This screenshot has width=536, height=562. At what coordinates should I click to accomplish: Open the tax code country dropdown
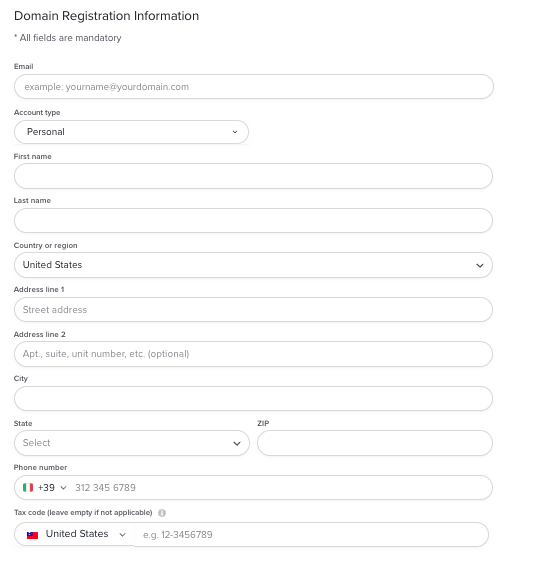coord(74,534)
